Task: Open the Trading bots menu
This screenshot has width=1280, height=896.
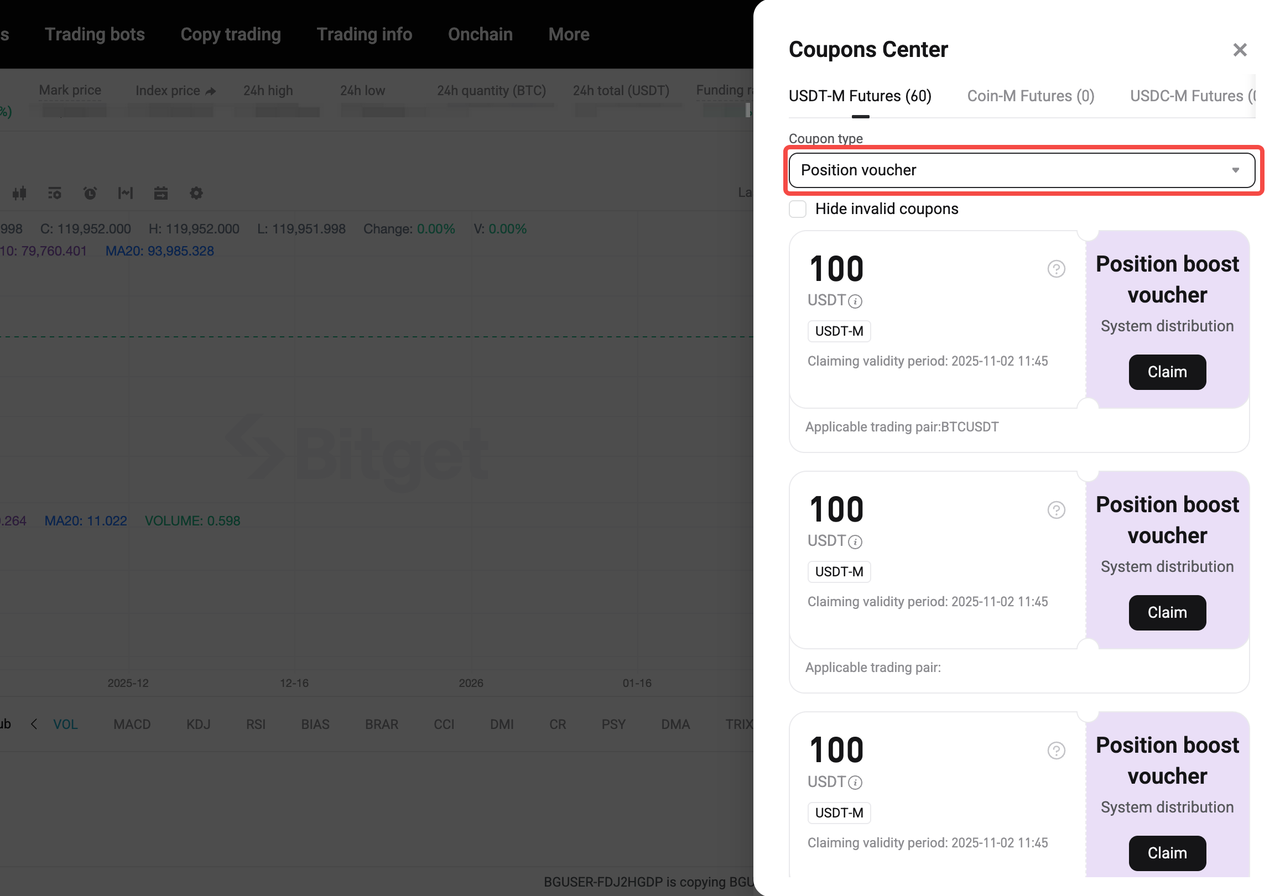Action: tap(94, 33)
